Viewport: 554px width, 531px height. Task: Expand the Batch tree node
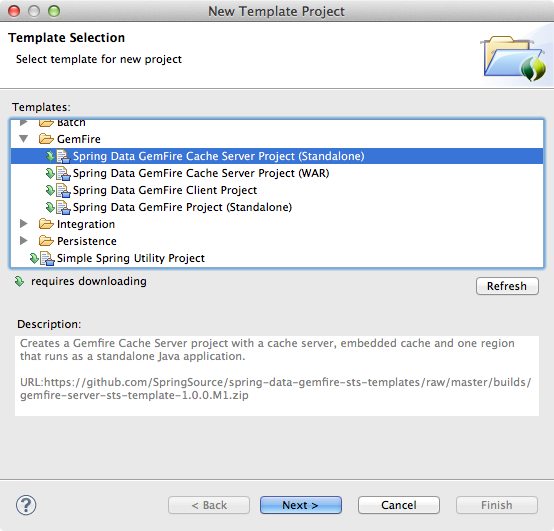pyautogui.click(x=24, y=122)
